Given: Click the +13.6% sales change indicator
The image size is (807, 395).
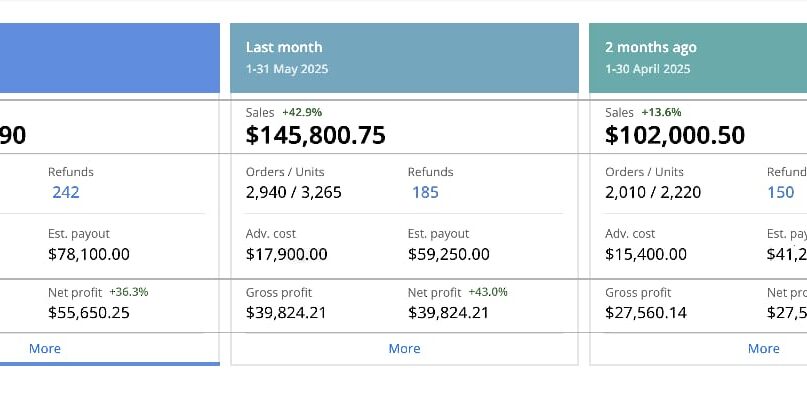Looking at the screenshot, I should click(661, 112).
